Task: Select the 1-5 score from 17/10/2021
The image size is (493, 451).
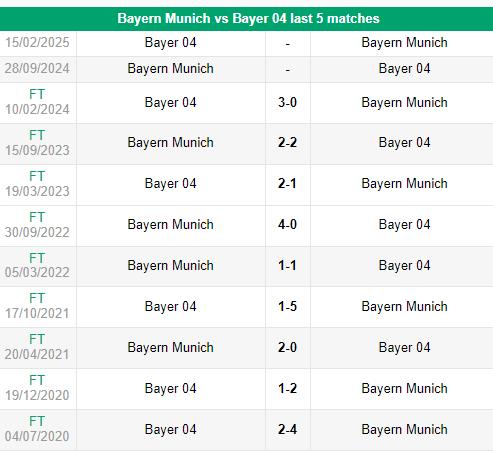Action: point(287,307)
